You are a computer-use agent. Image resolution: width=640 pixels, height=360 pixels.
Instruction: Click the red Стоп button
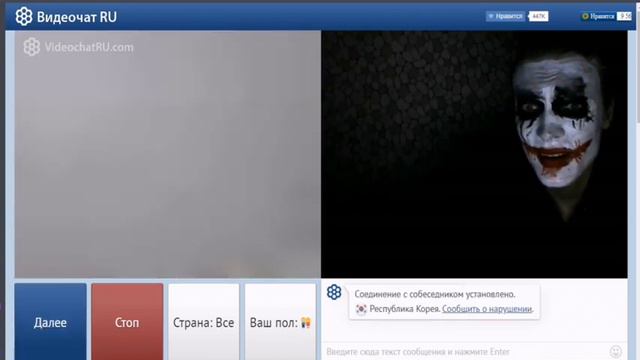pos(127,322)
